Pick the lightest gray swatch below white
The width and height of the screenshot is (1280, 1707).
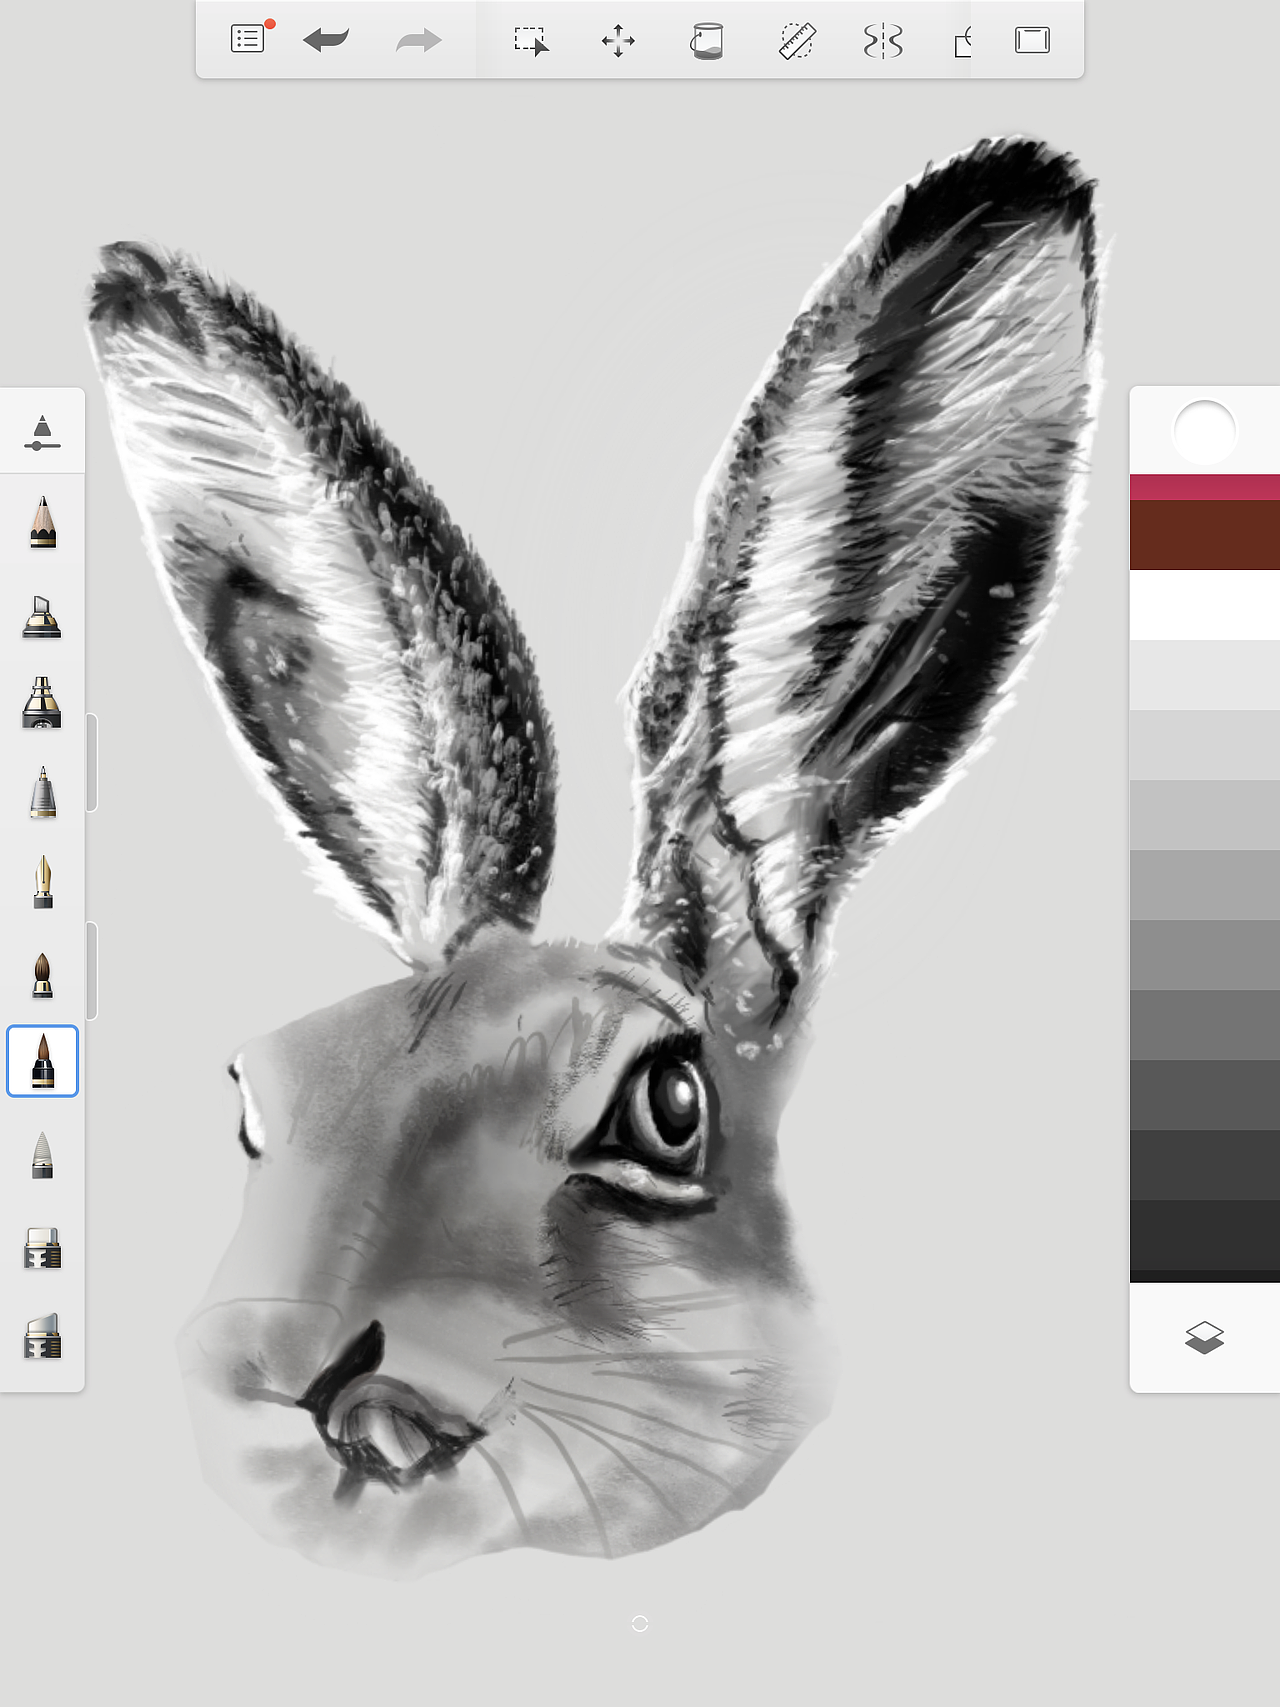(1205, 675)
